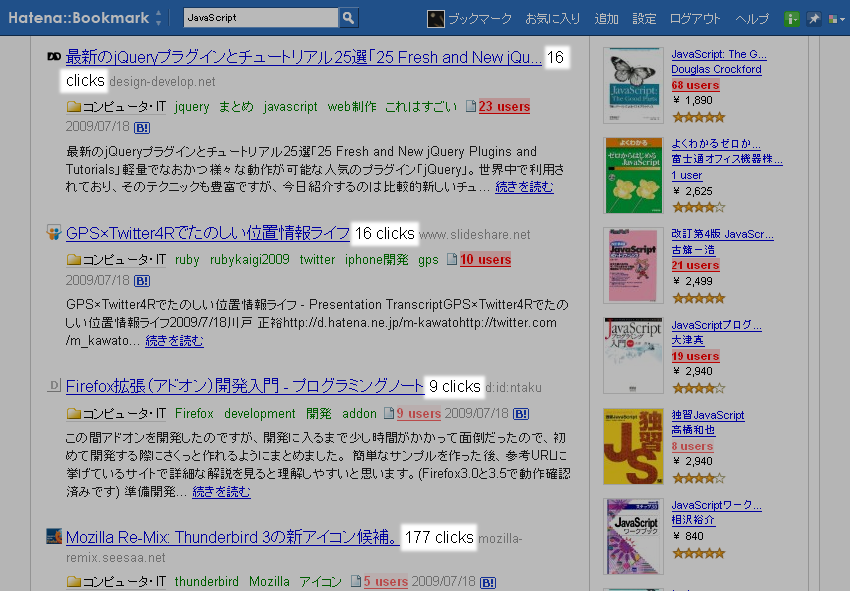Click the folder icon in the jQuery entry
Viewport: 850px width, 591px height.
click(x=73, y=107)
